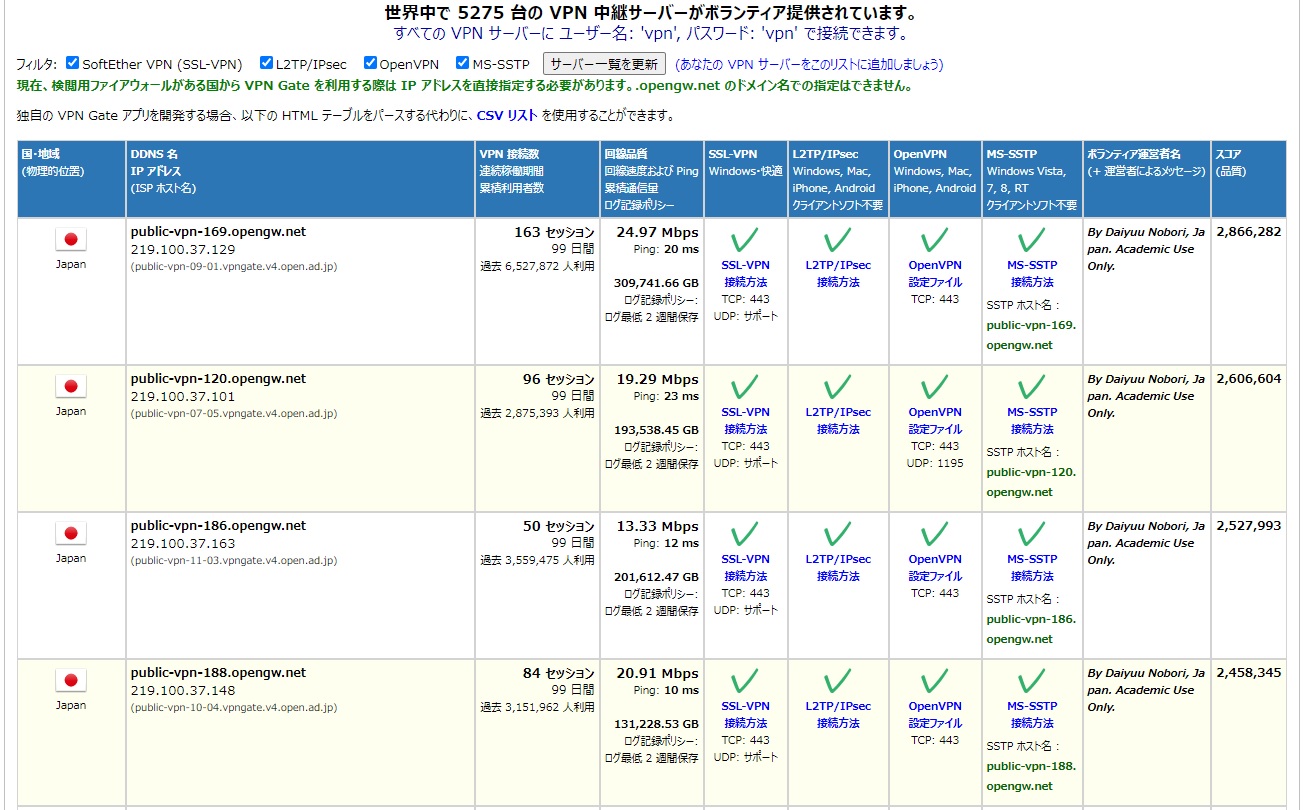Open OpenVPN 設定ファイル link for public-vpn-188
This screenshot has width=1304, height=810.
(x=934, y=715)
